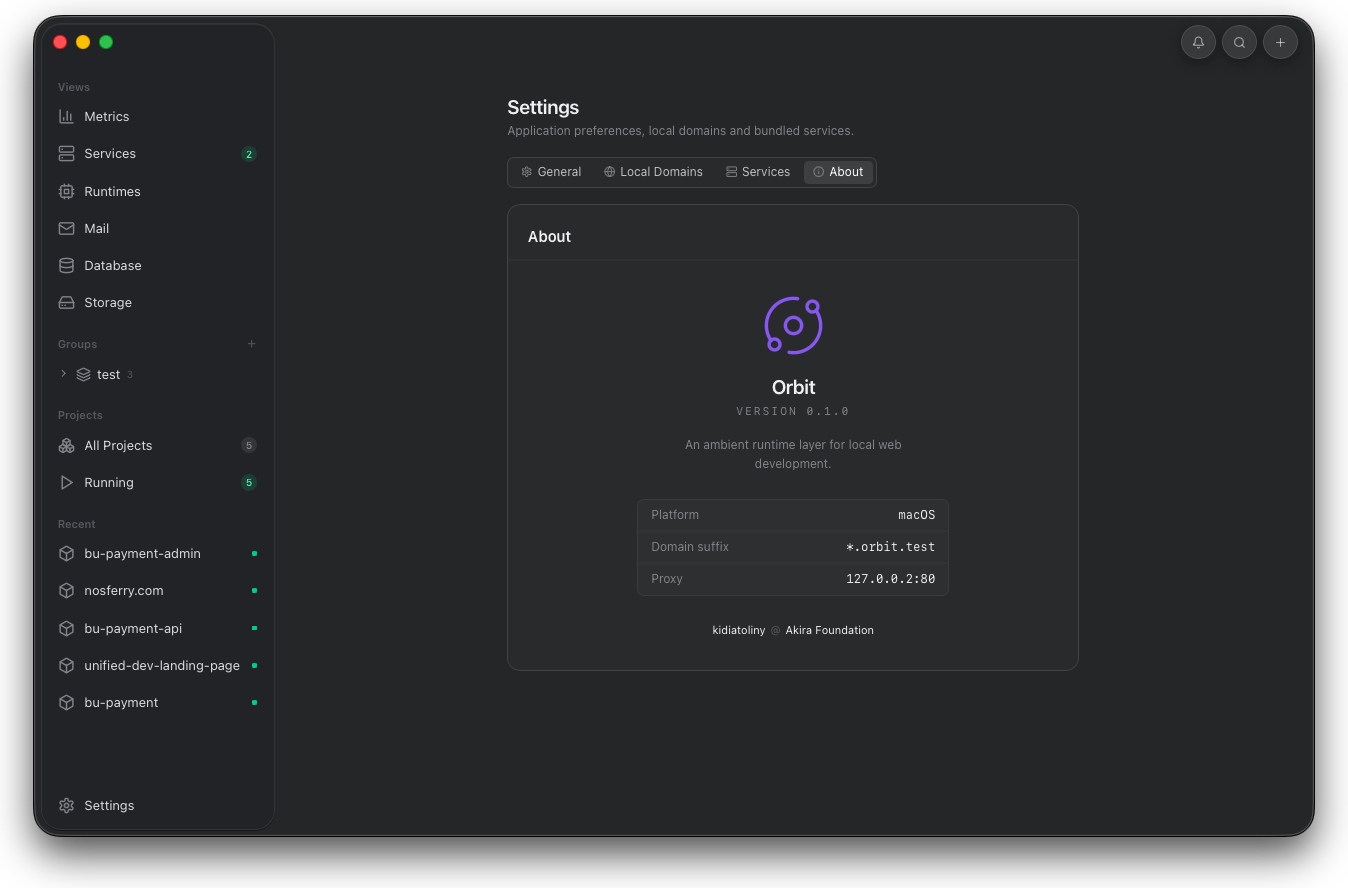Click the unified-dev-landing-page package icon
The image size is (1348, 888).
pyautogui.click(x=66, y=665)
